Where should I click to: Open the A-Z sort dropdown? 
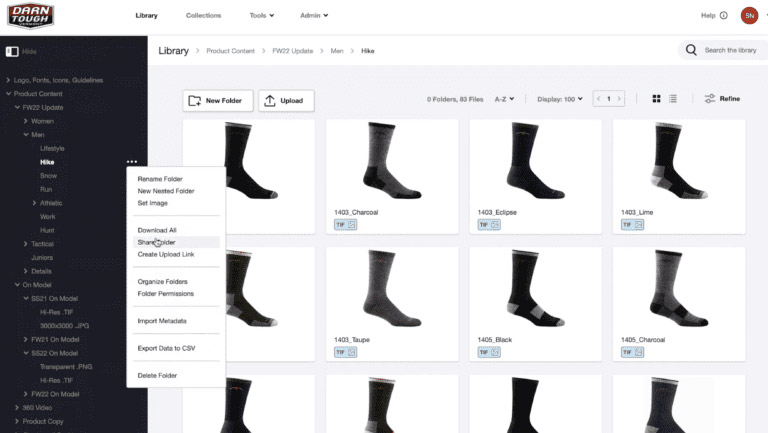coord(504,99)
